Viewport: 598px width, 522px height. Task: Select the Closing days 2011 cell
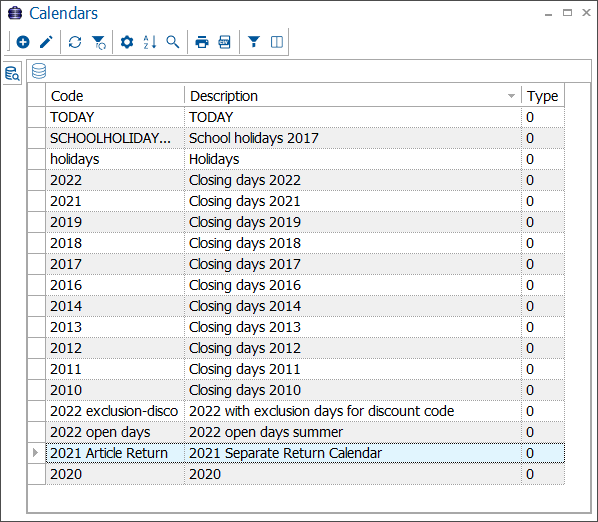pyautogui.click(x=353, y=369)
